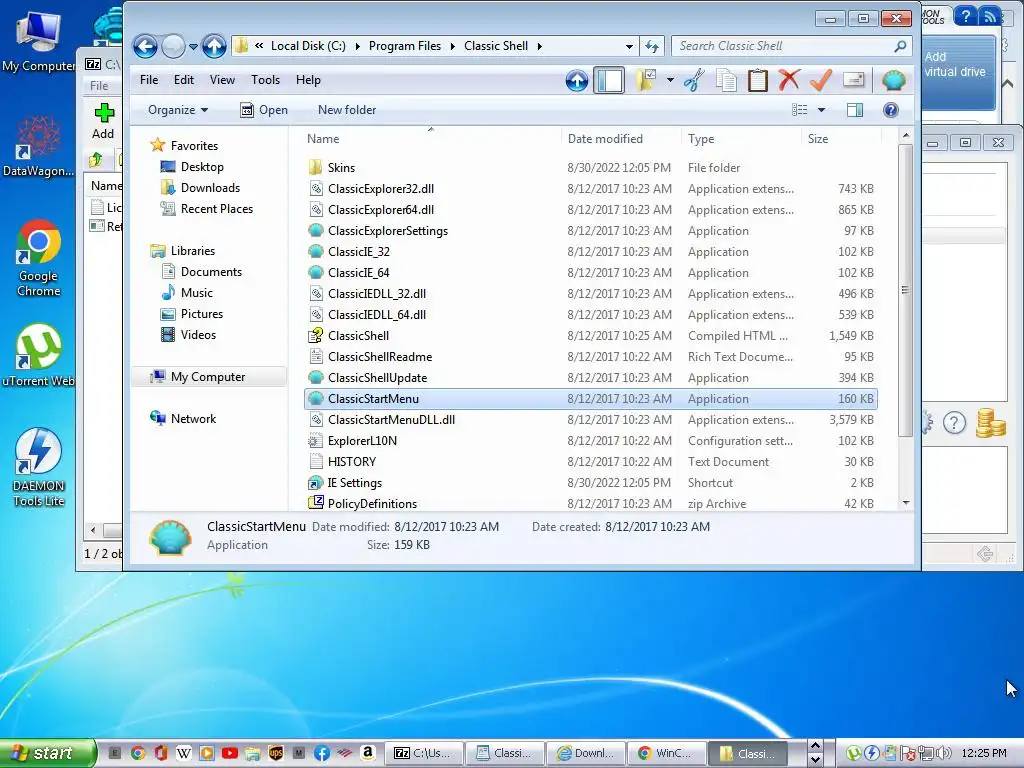Delete selected file with red X icon
Image resolution: width=1024 pixels, height=768 pixels.
[x=790, y=80]
